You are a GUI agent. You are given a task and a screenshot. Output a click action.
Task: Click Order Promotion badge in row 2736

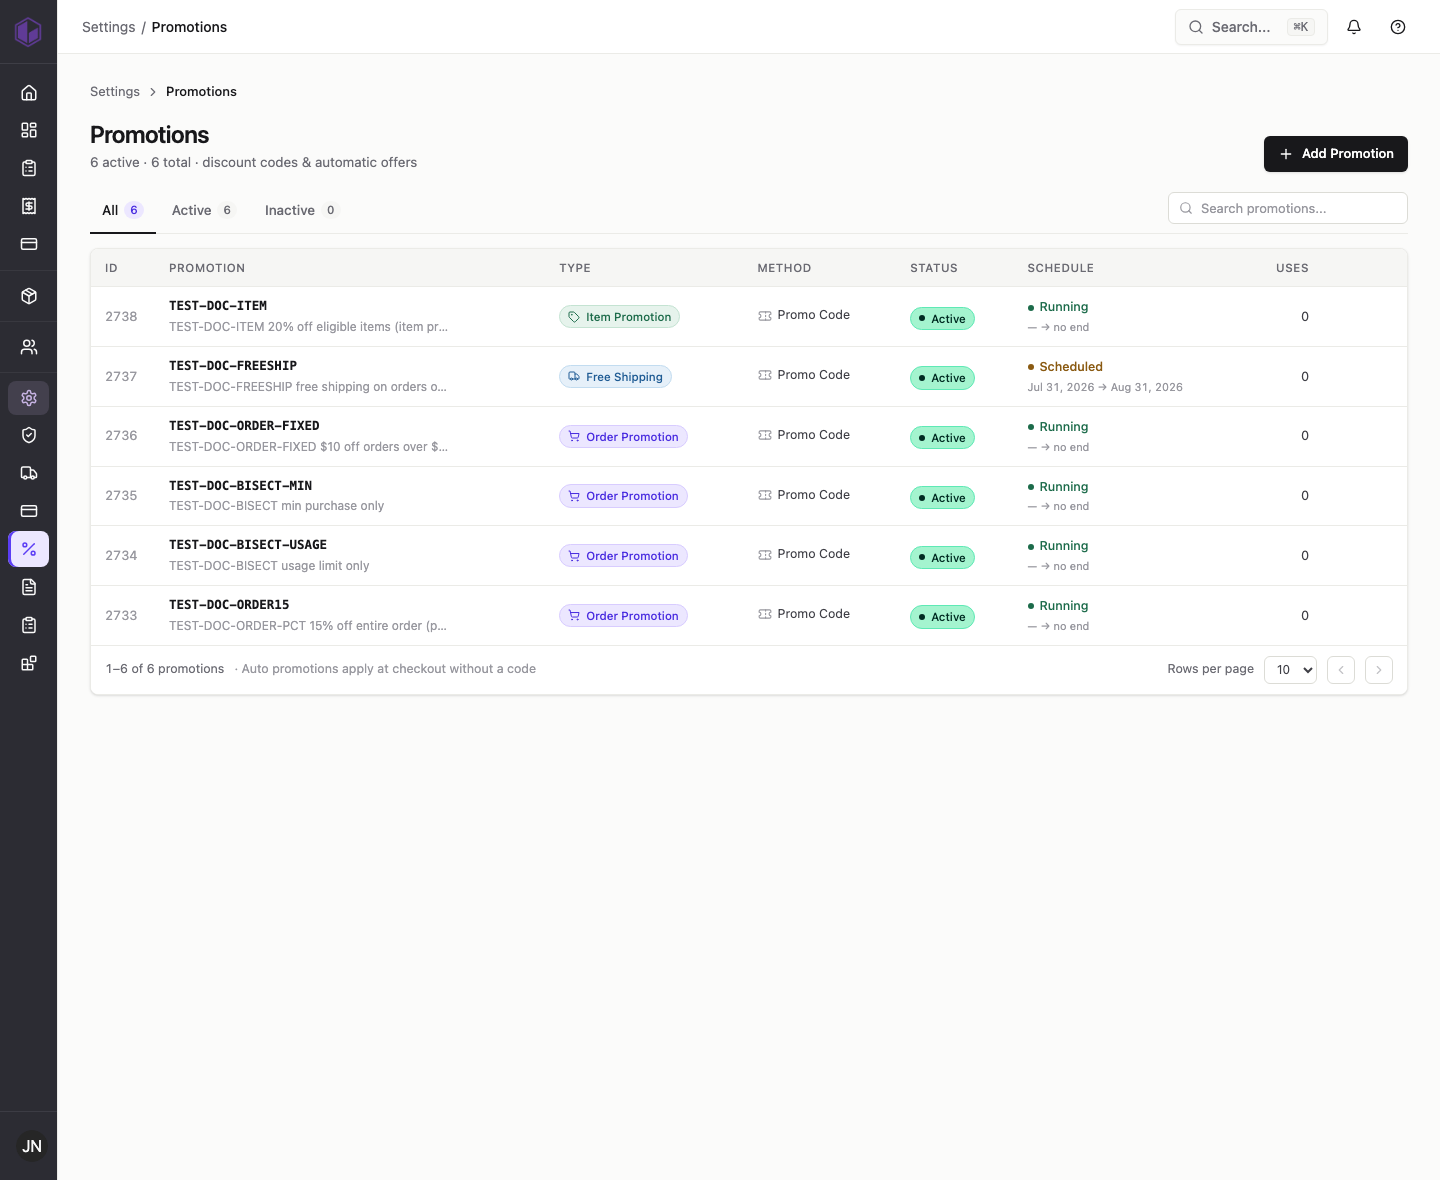pos(623,437)
